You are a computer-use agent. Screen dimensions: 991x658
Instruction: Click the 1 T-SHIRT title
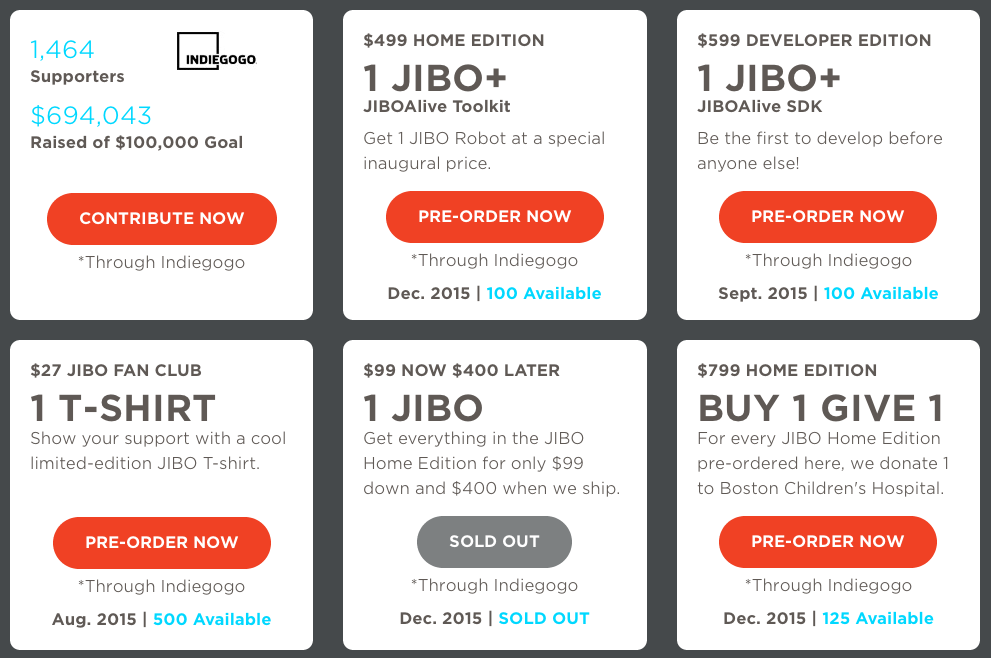click(x=123, y=408)
